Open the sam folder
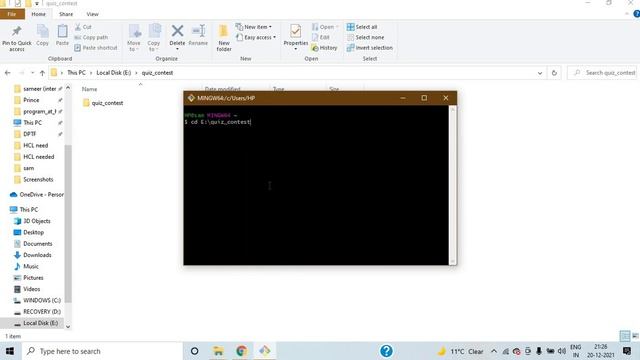Image resolution: width=640 pixels, height=360 pixels. pyautogui.click(x=29, y=168)
